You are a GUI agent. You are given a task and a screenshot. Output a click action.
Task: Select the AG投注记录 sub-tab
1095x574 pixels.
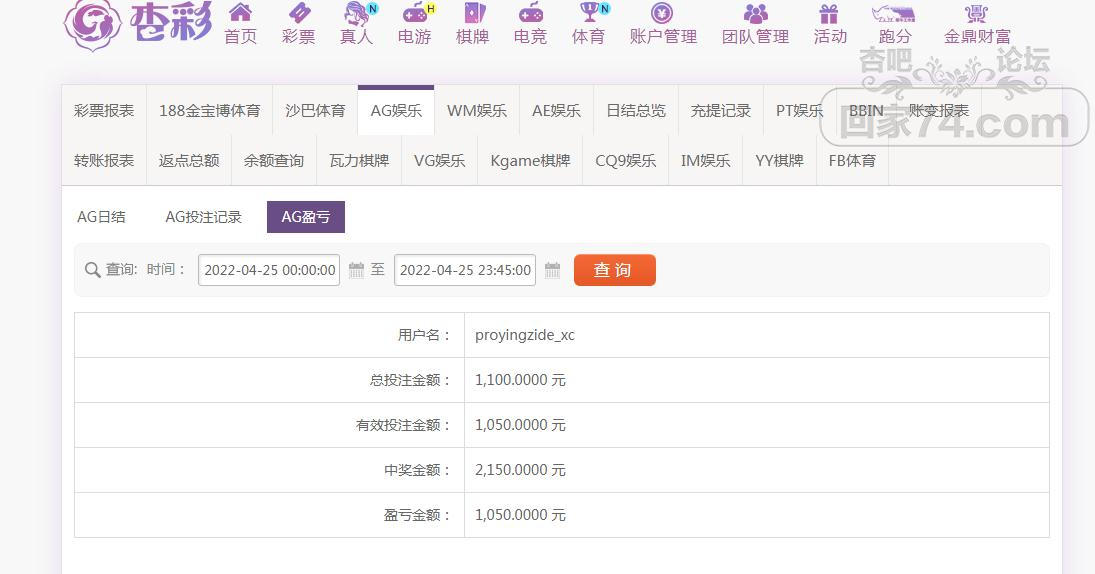[203, 217]
